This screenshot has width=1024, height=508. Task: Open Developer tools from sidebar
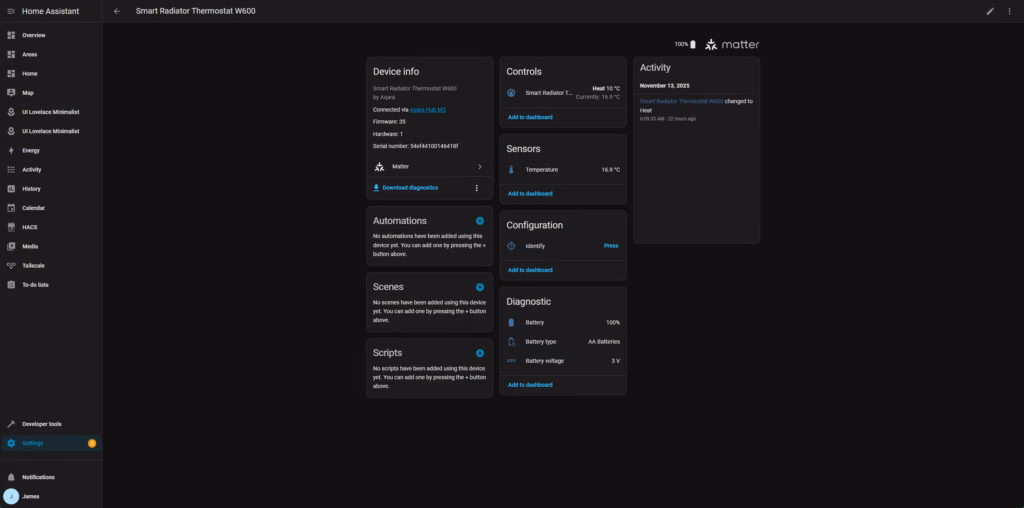click(41, 424)
